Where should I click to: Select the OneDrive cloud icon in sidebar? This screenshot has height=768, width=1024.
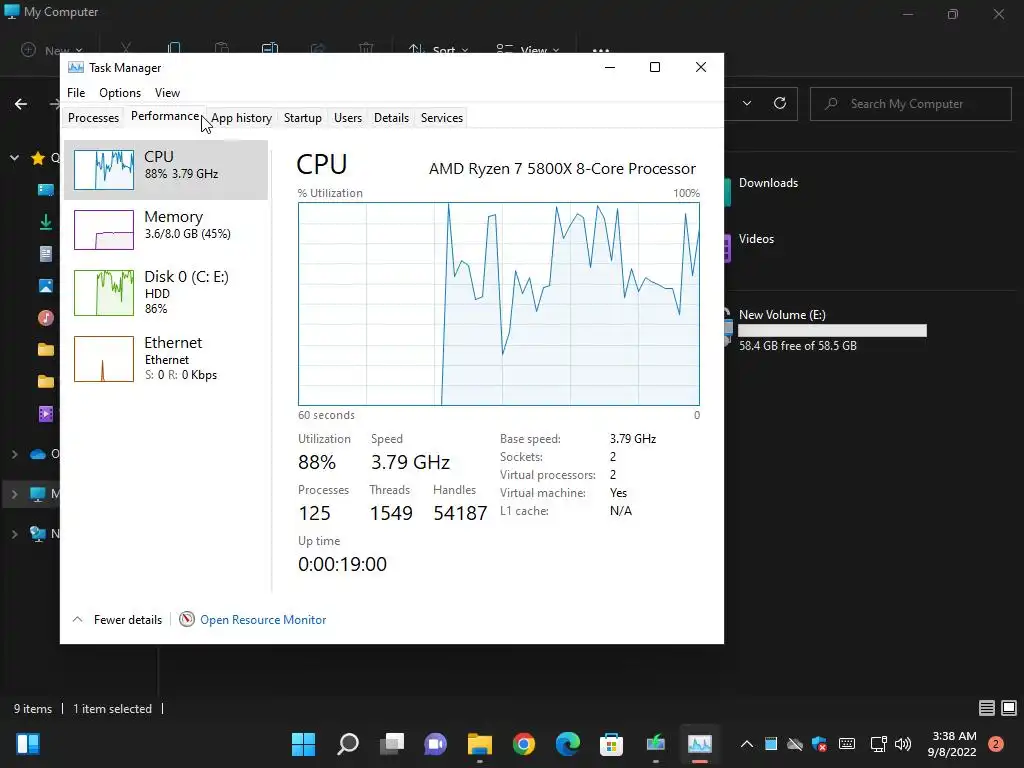point(38,454)
